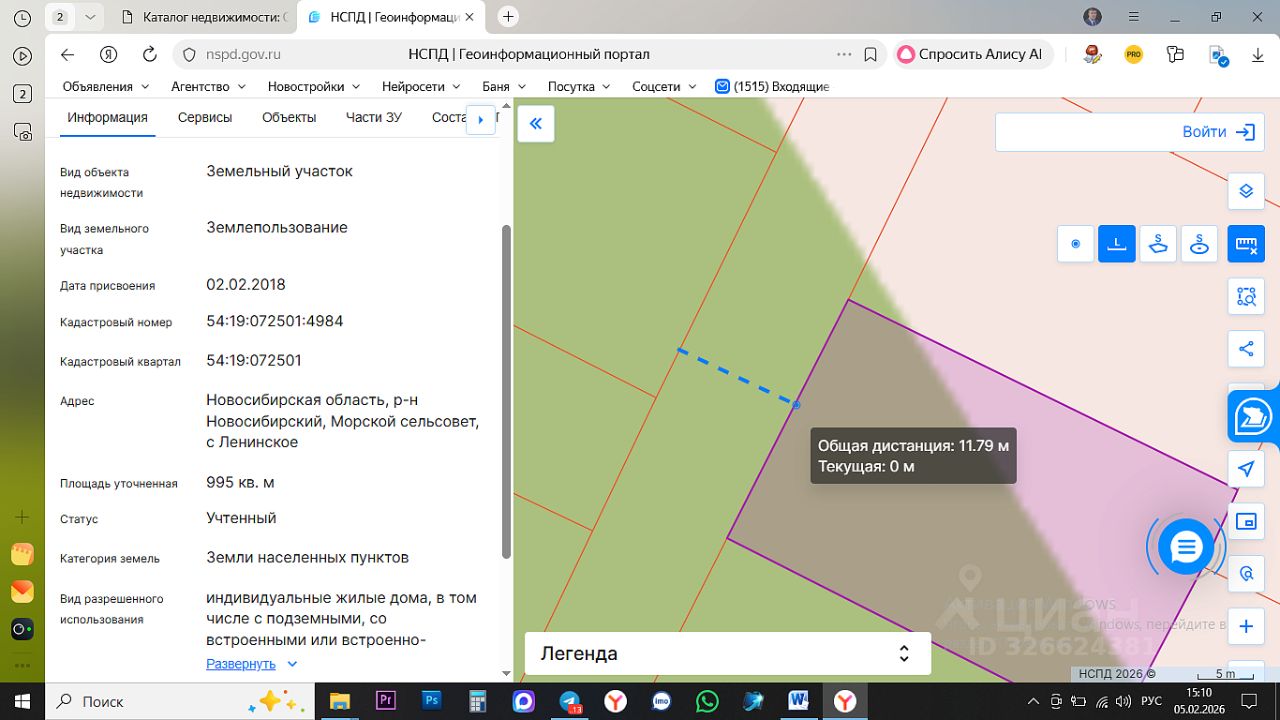The height and width of the screenshot is (720, 1280).
Task: Open the Windows Start menu
Action: [x=22, y=701]
